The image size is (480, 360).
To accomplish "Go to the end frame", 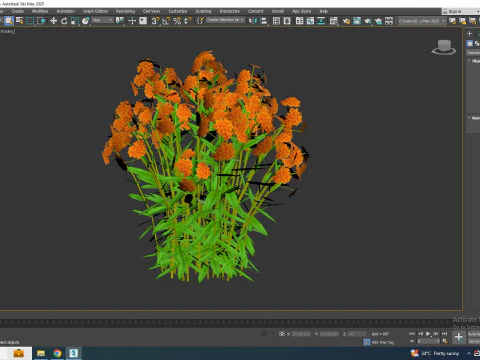I will pos(444,333).
